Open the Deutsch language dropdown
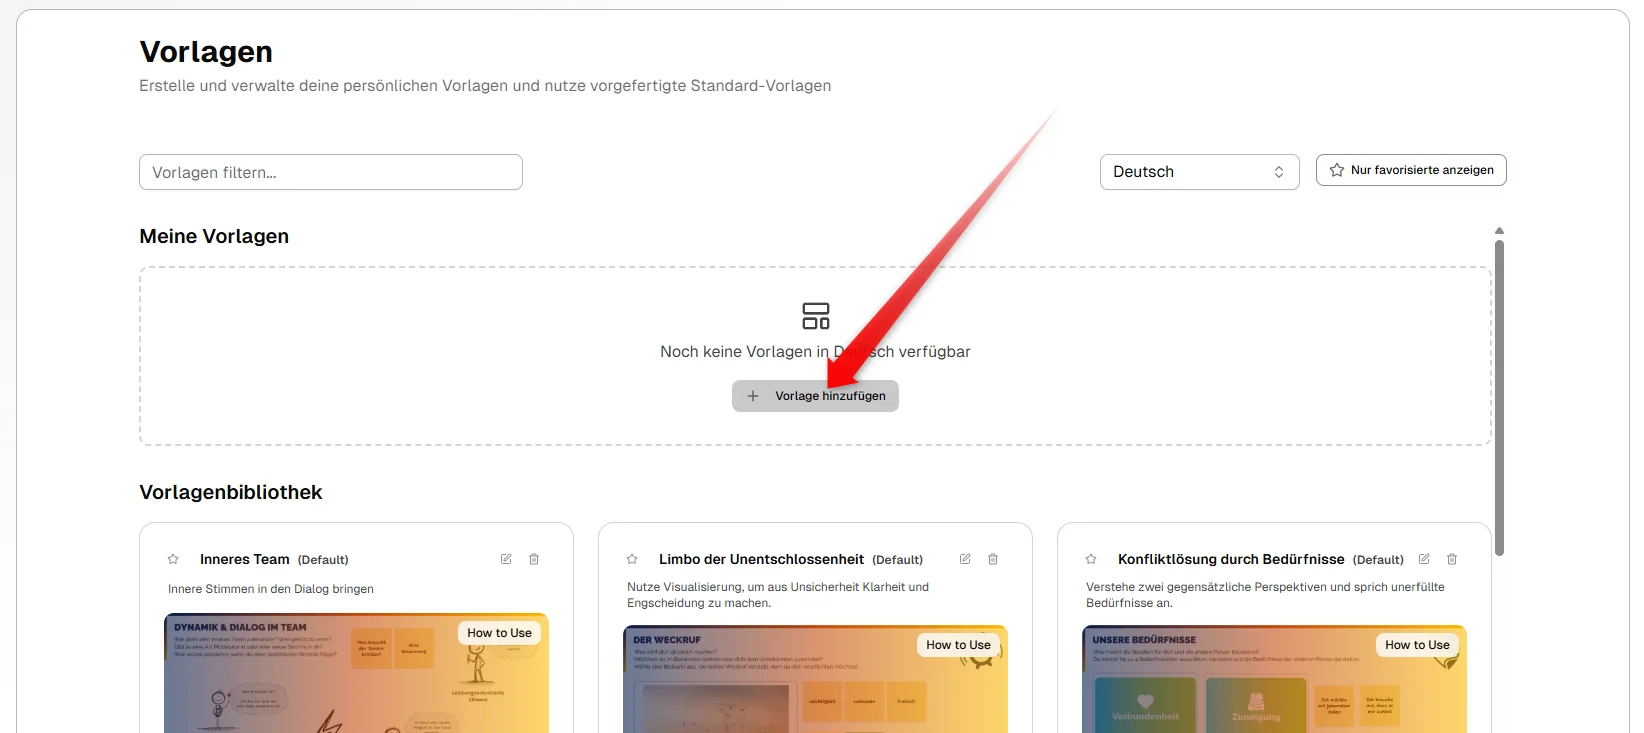Viewport: 1644px width, 733px height. pos(1199,172)
